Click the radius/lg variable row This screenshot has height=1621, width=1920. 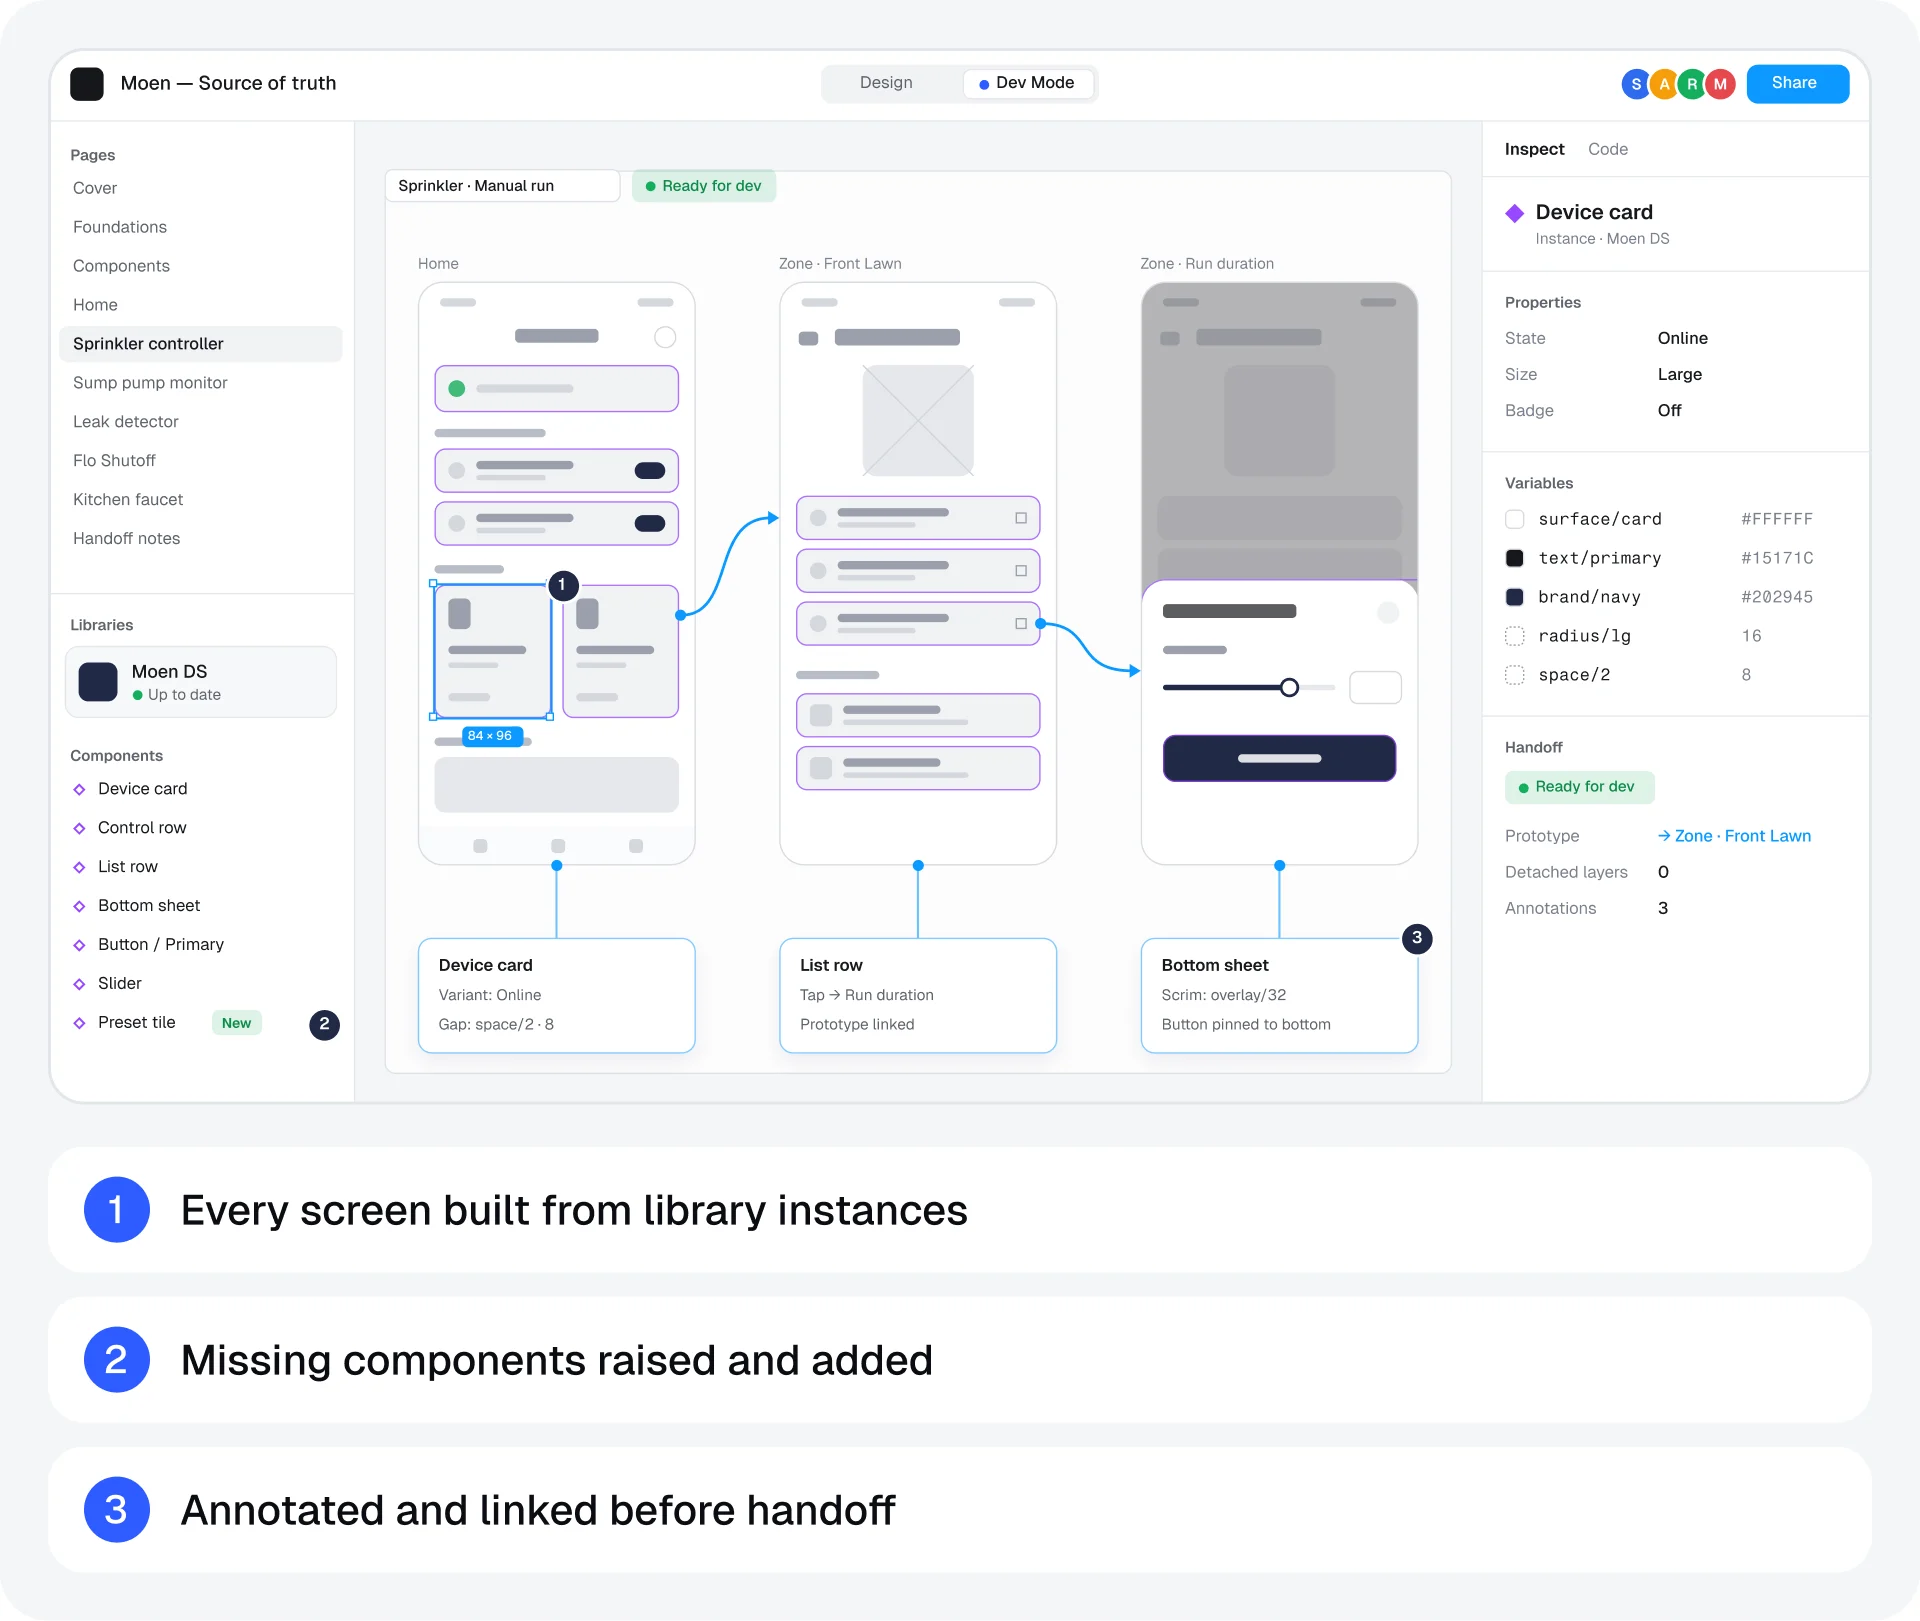tap(1660, 636)
